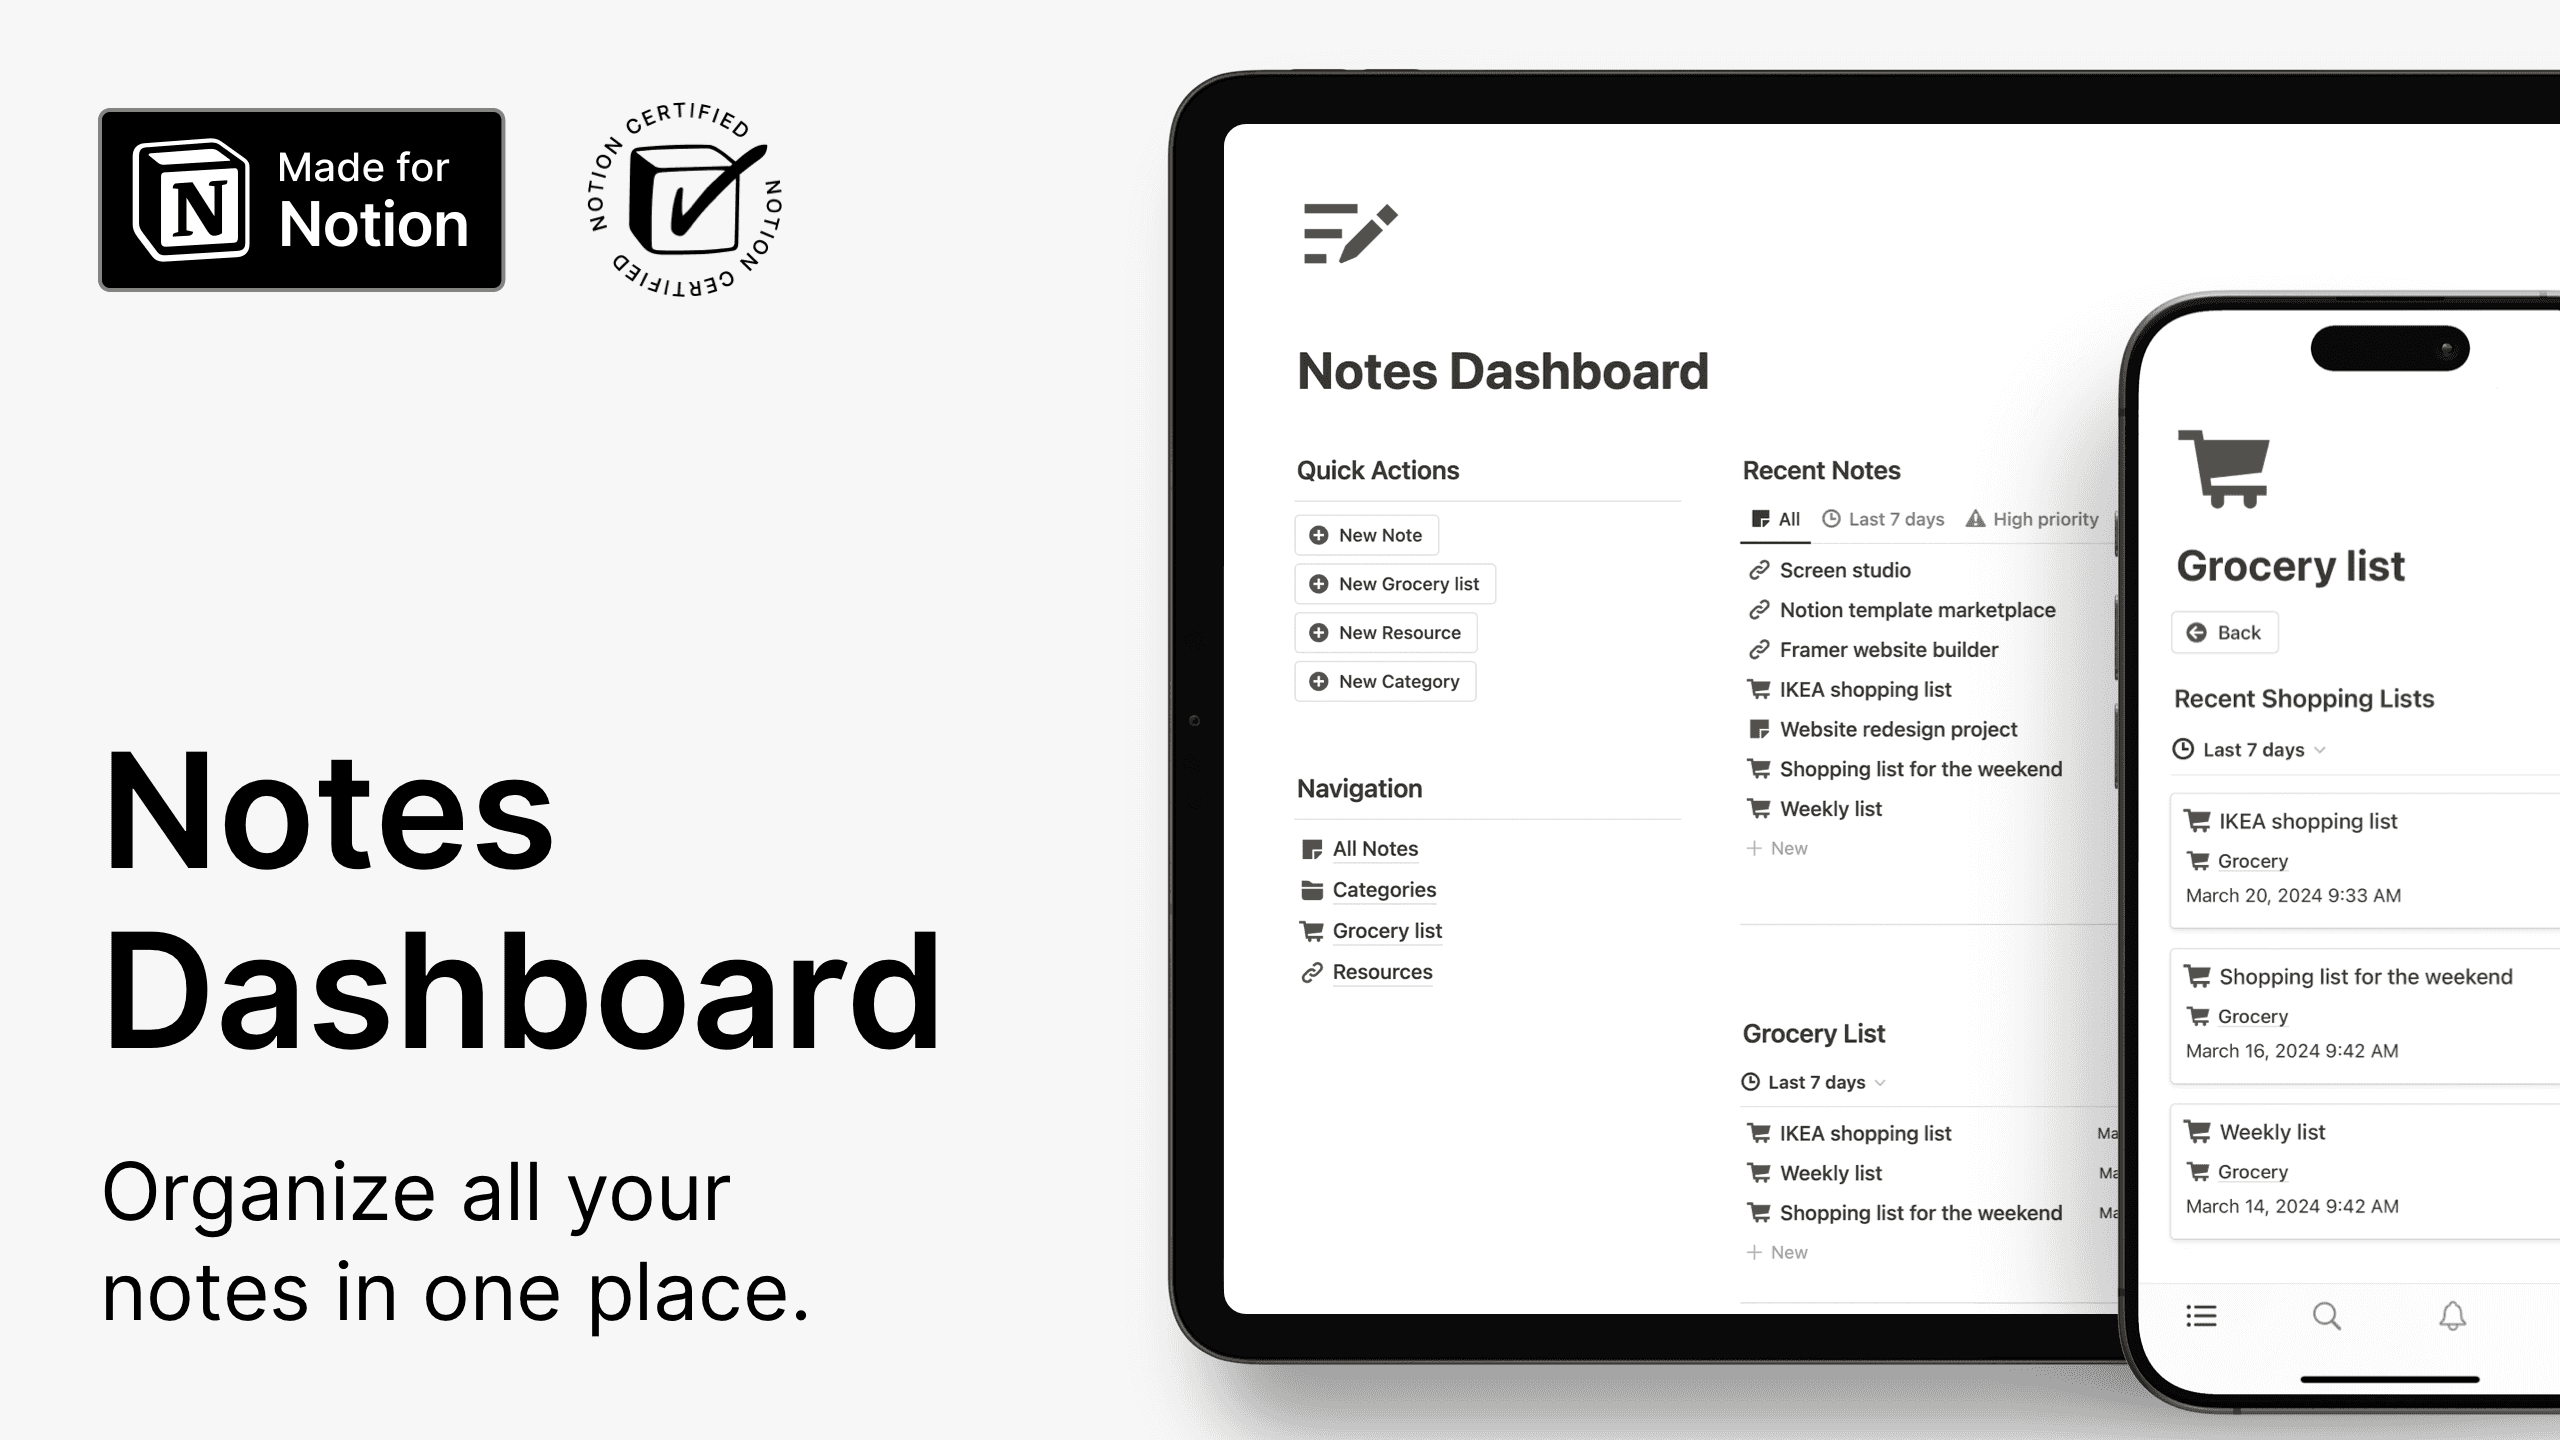Click the search icon on mobile bottom bar
This screenshot has height=1440, width=2560.
tap(2328, 1313)
